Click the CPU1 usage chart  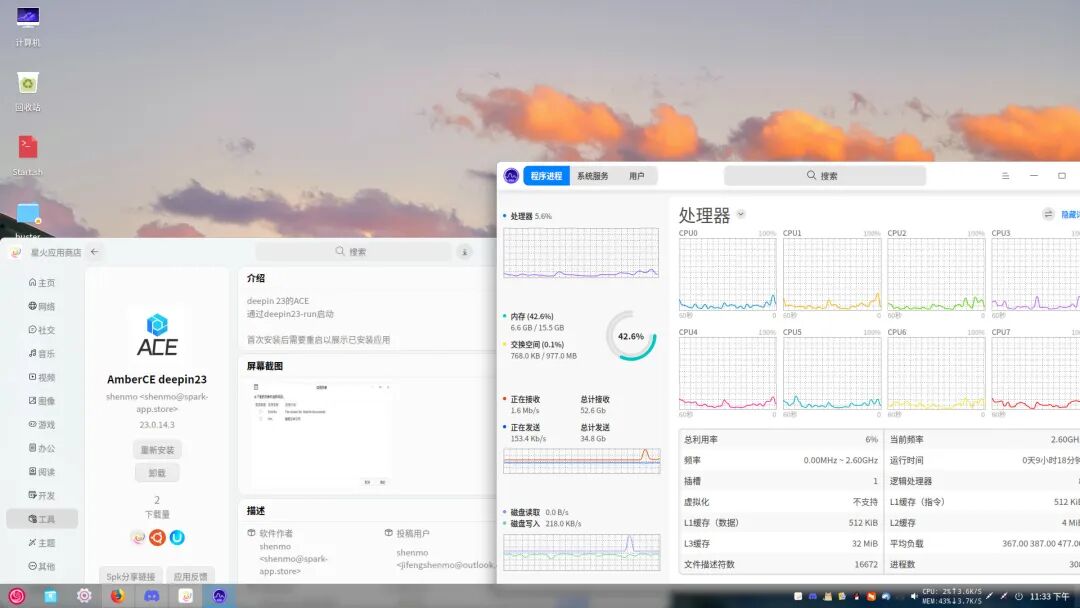[832, 274]
